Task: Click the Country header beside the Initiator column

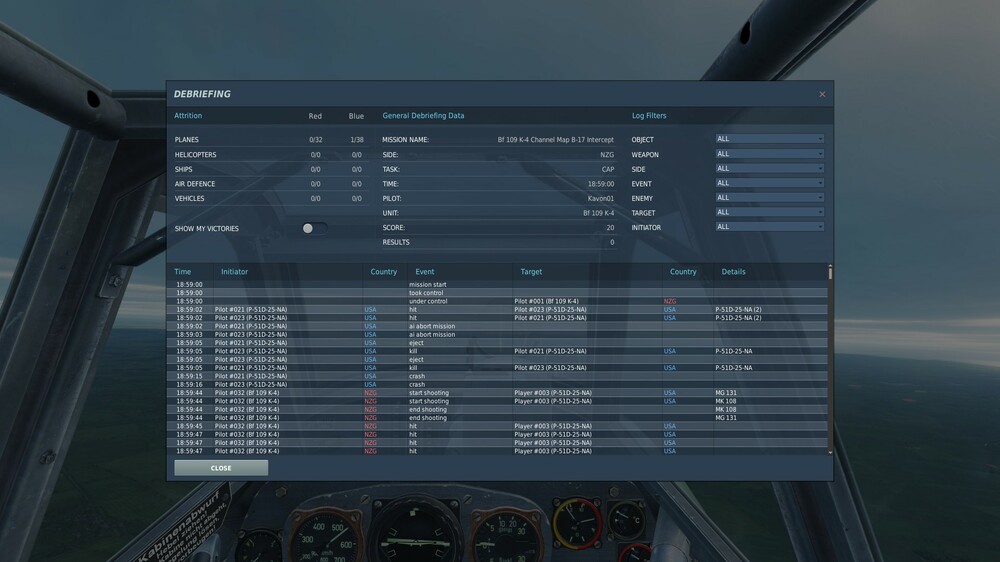Action: tap(383, 272)
